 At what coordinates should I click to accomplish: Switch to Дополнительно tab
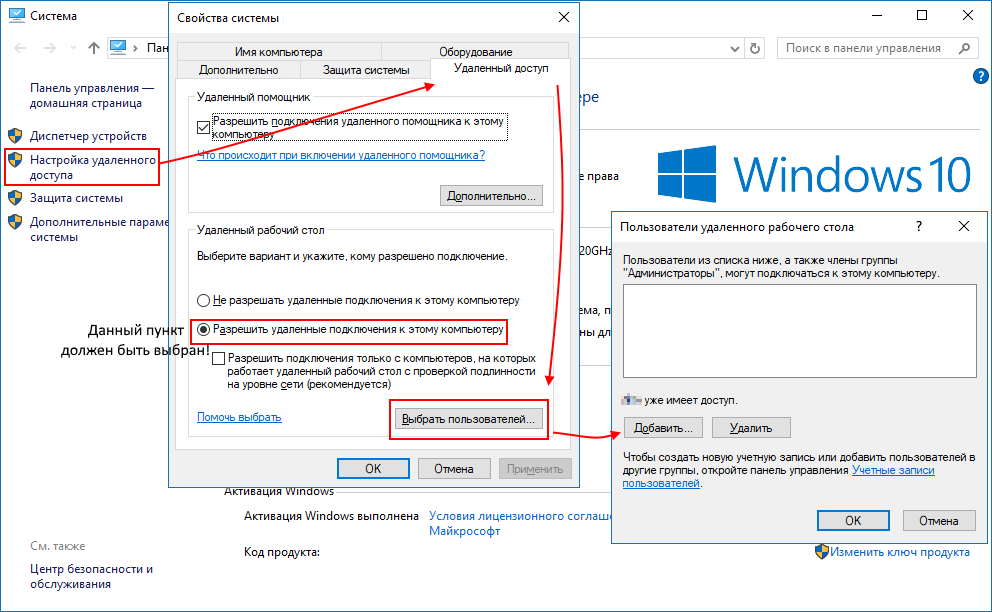click(239, 70)
